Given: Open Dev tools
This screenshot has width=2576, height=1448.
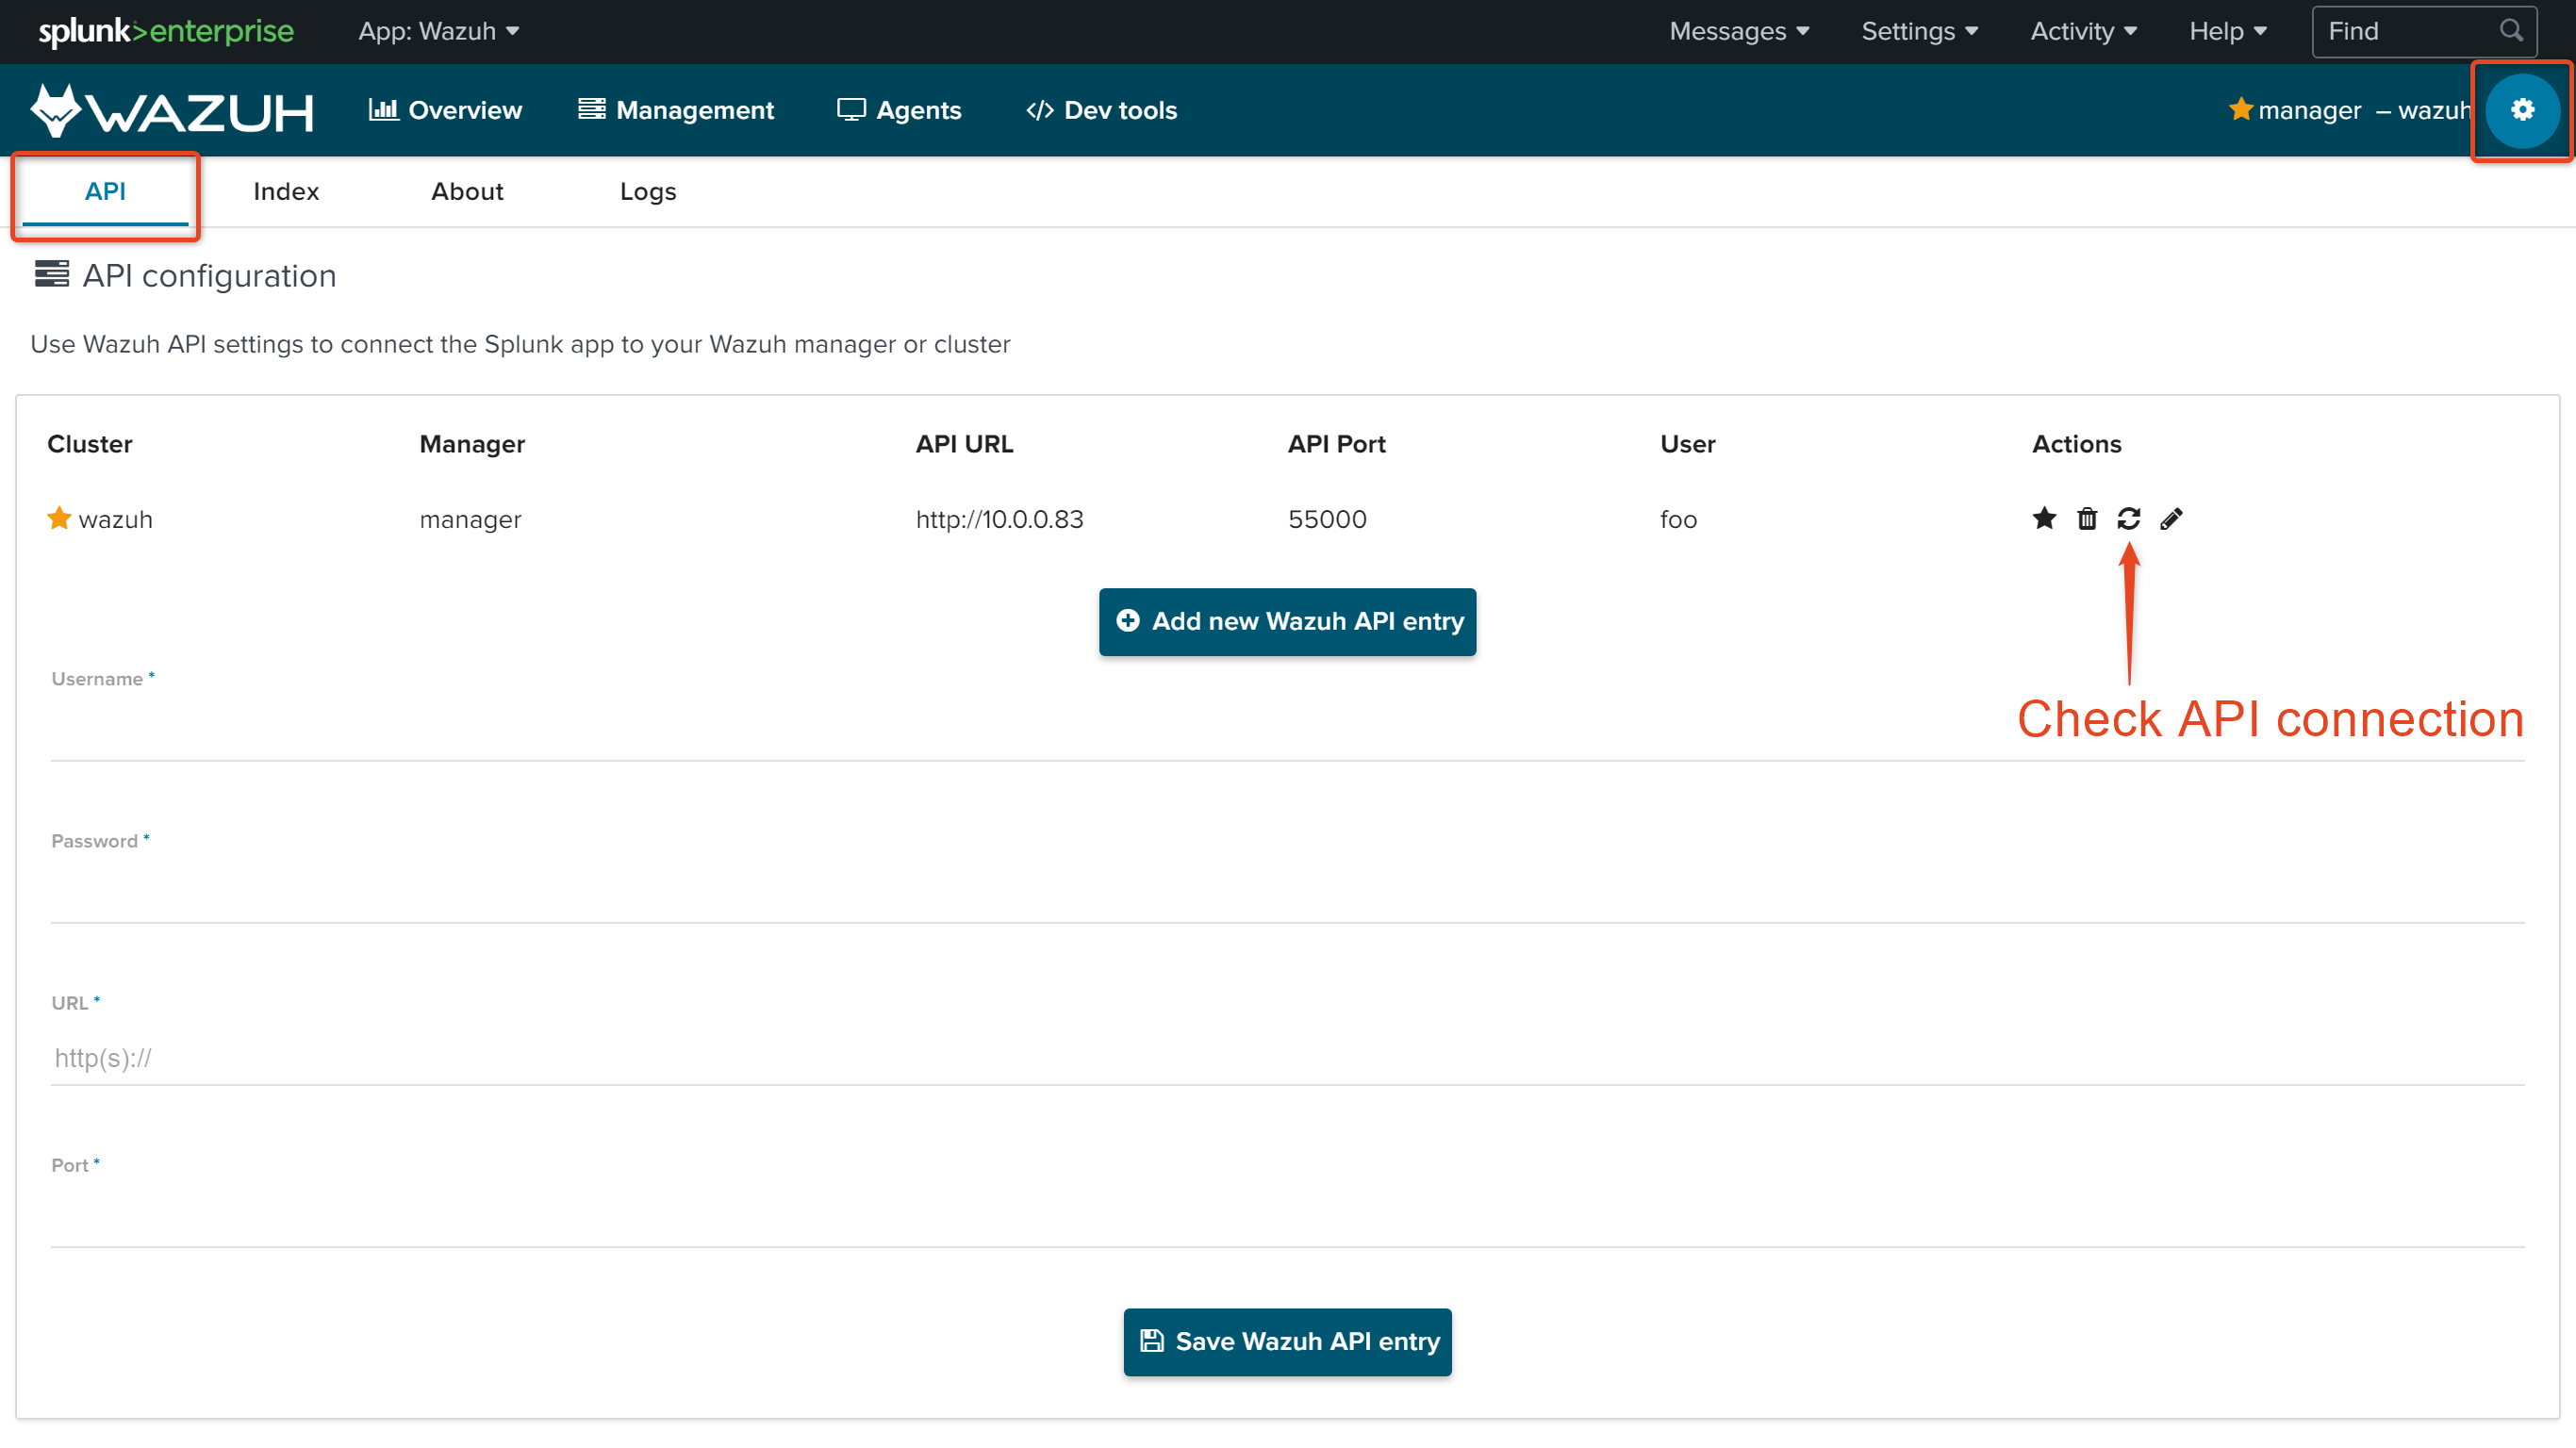Looking at the screenshot, I should 1101,110.
